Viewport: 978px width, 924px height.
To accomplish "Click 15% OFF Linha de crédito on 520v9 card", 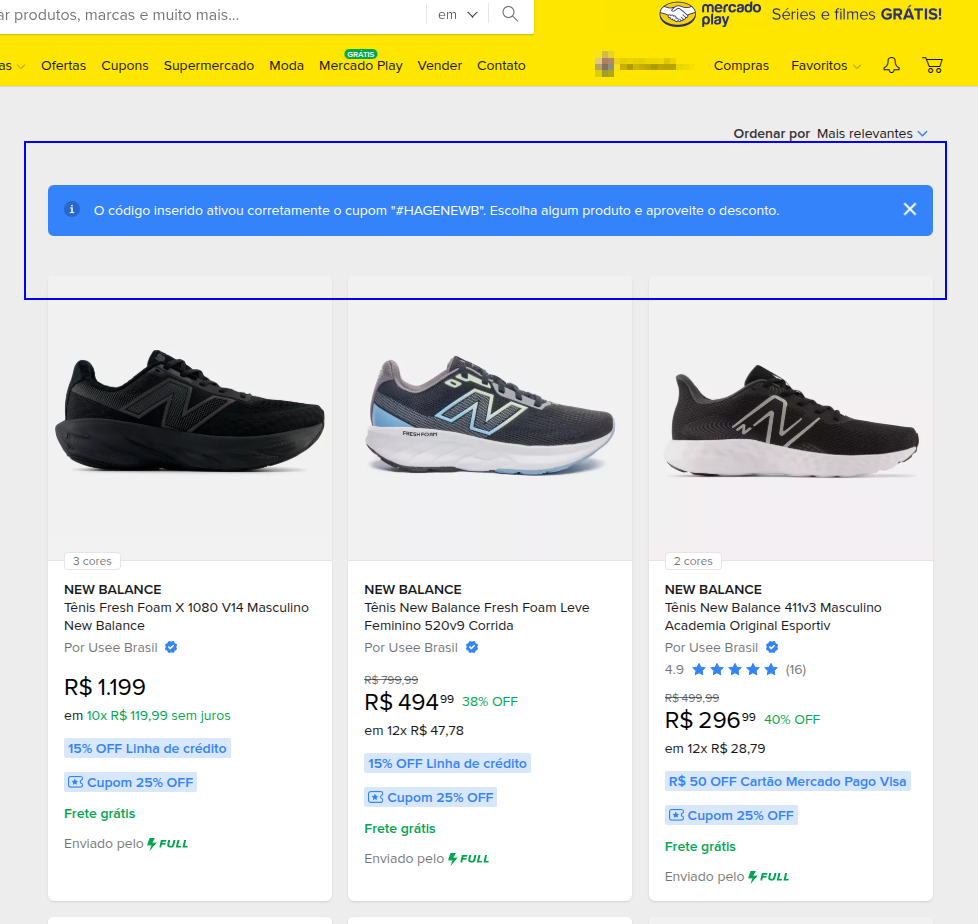I will 447,764.
